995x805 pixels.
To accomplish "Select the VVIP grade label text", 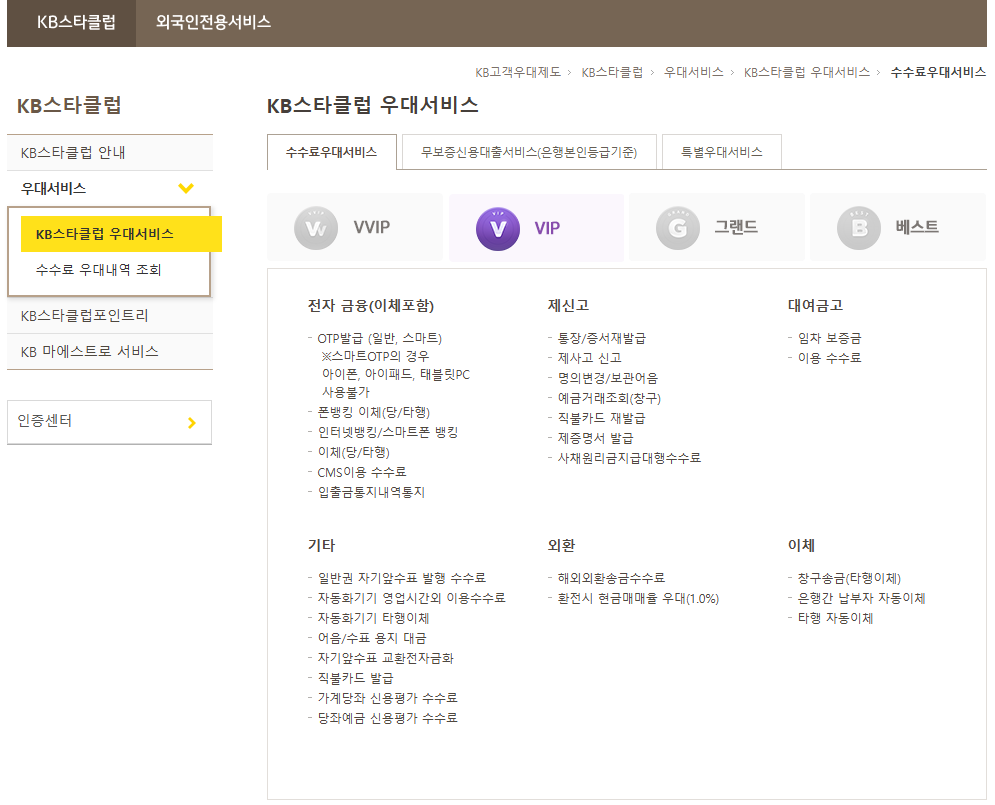I will point(372,227).
